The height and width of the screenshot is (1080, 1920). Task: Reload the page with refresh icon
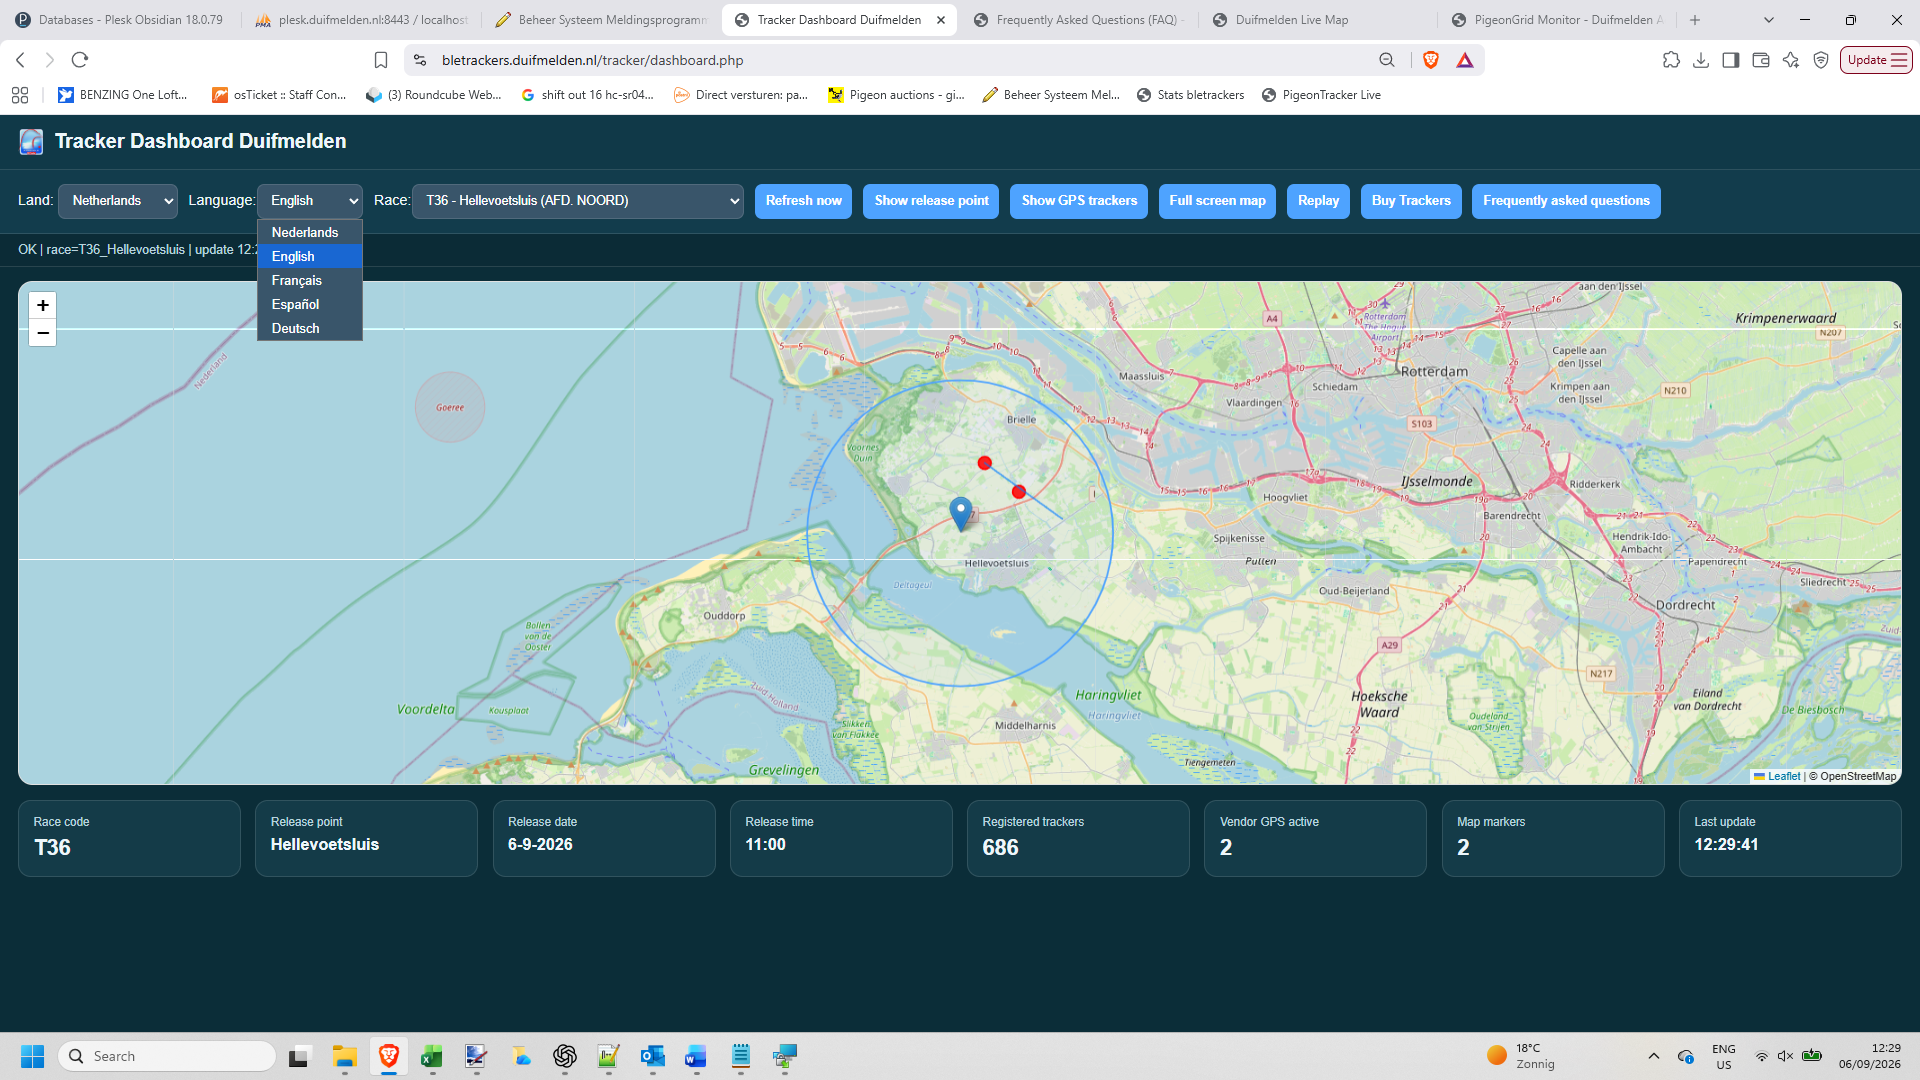pyautogui.click(x=80, y=60)
